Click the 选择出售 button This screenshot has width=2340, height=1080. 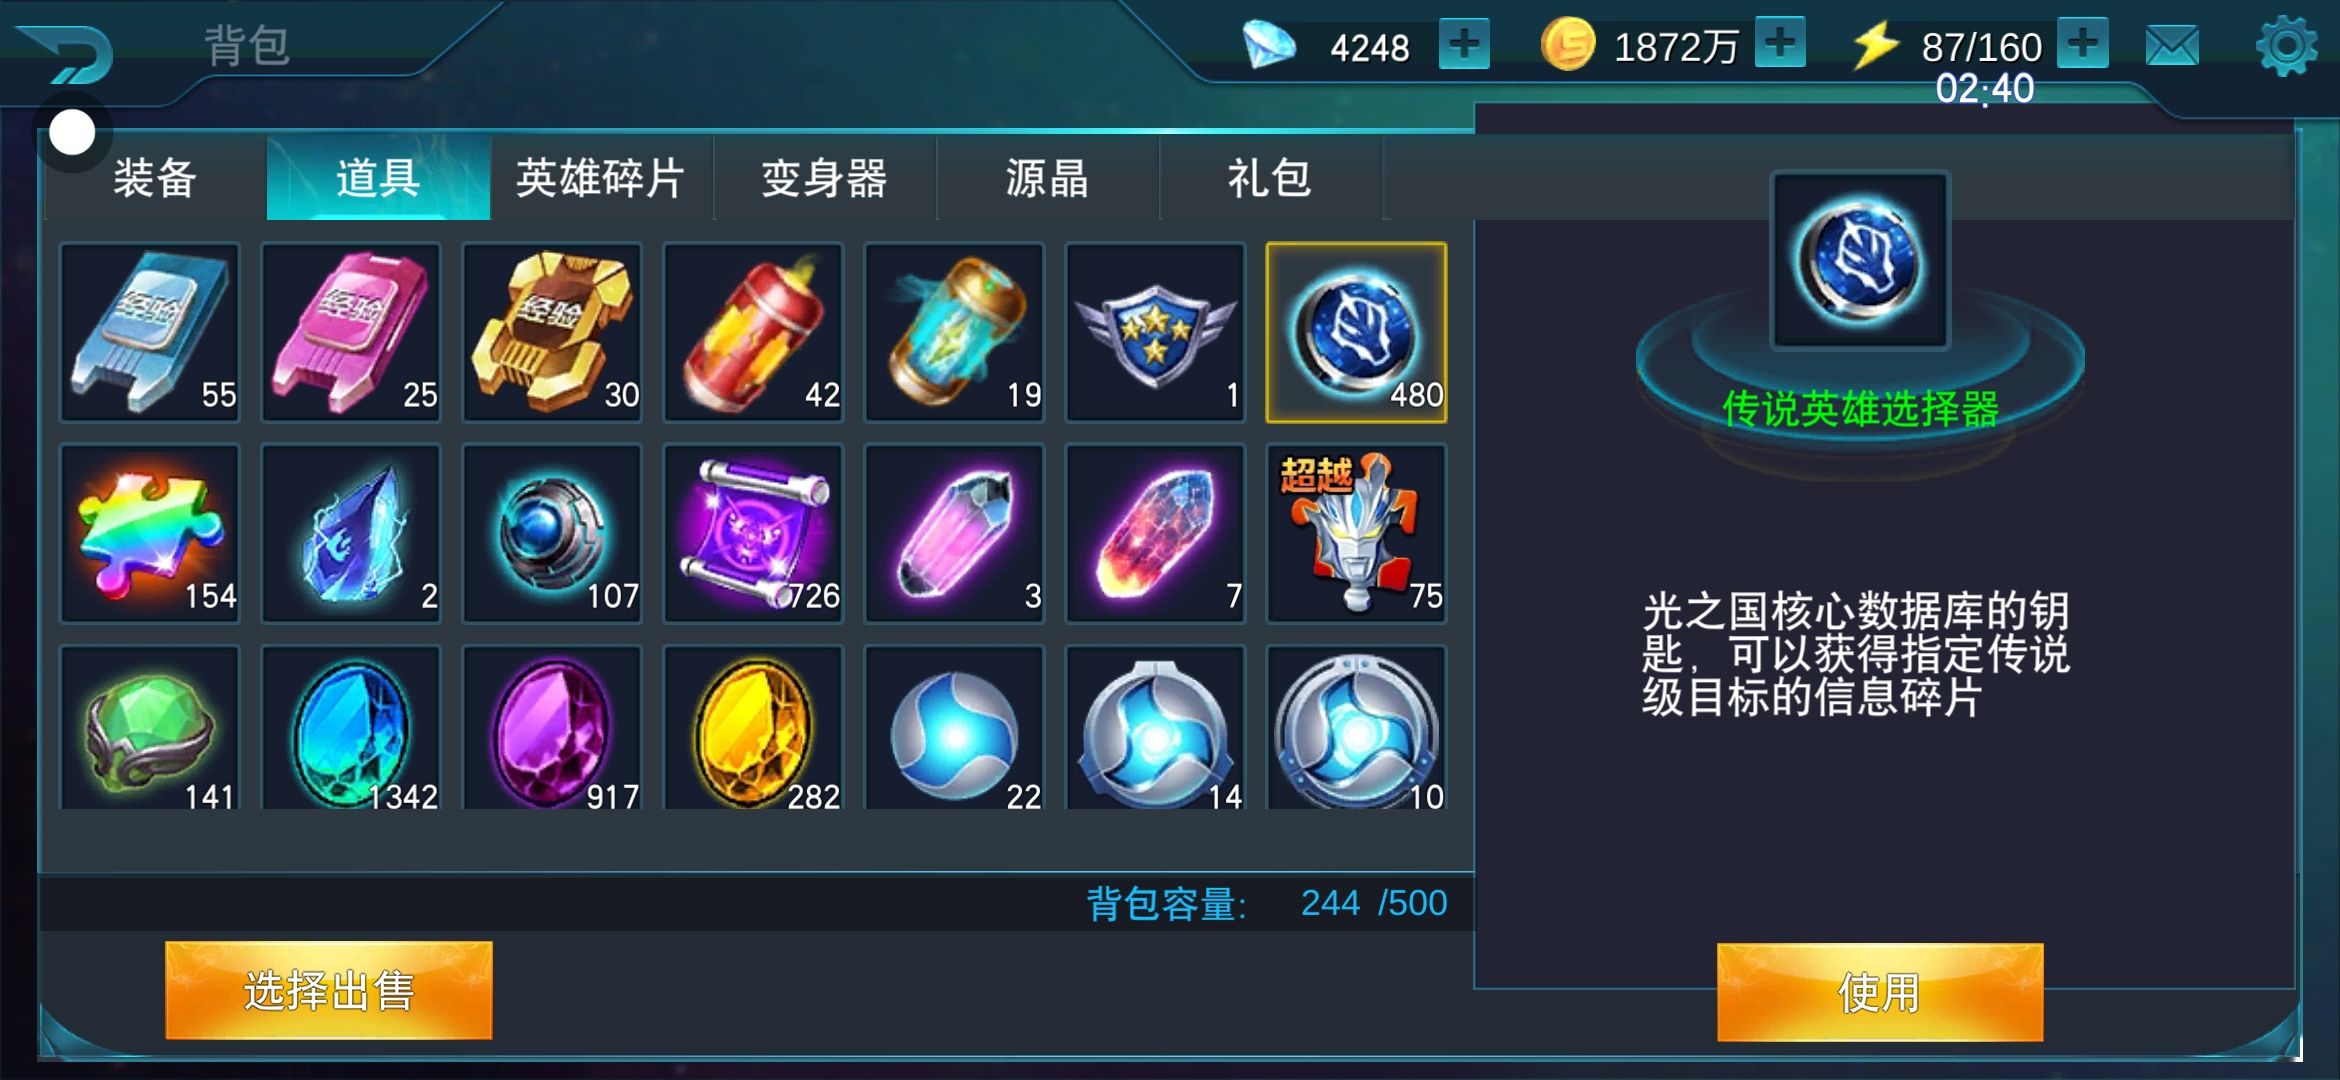[328, 990]
